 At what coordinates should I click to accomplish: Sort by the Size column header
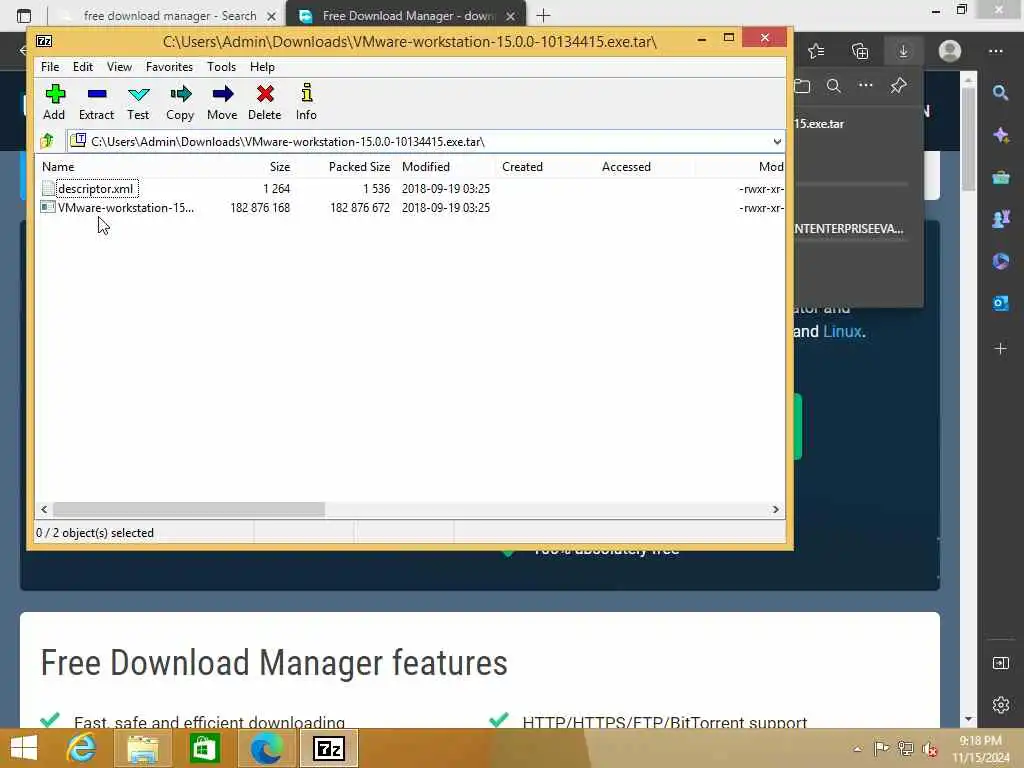pos(280,167)
